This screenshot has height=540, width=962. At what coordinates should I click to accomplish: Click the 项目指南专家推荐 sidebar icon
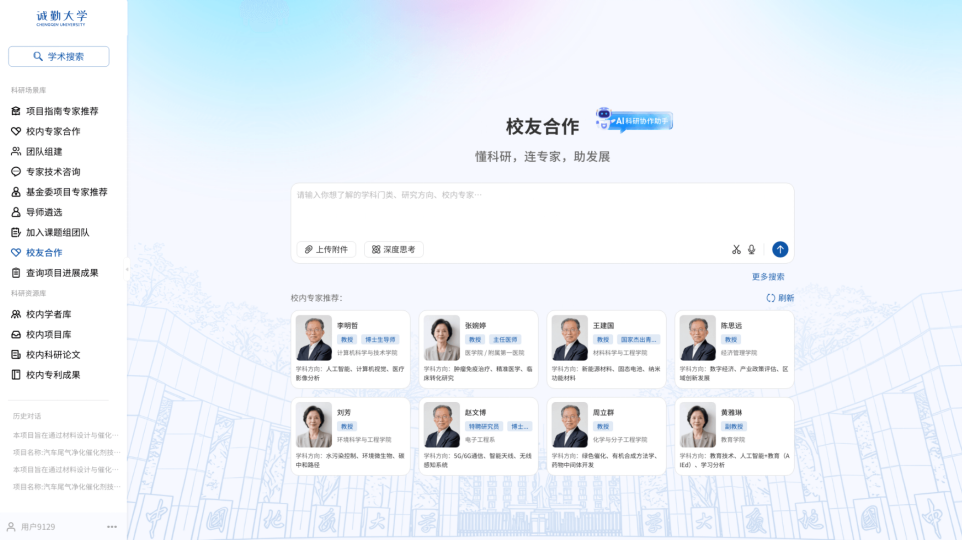(16, 111)
